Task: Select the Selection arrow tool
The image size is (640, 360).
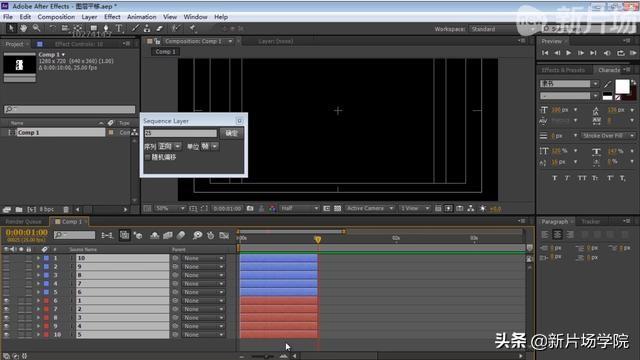Action: coord(11,28)
